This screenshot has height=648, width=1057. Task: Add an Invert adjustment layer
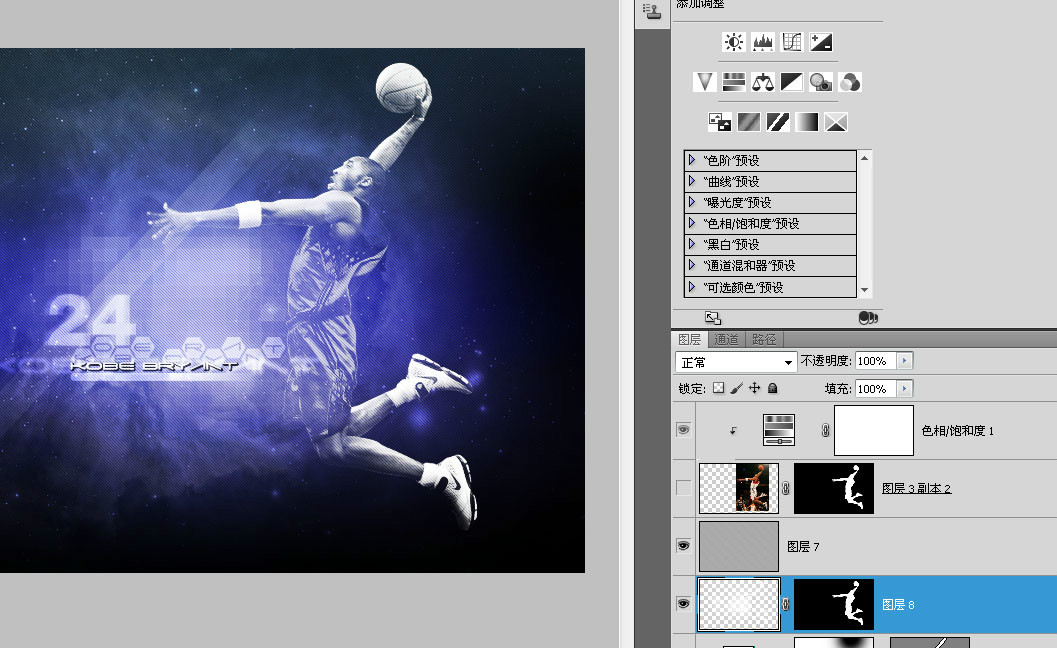720,122
